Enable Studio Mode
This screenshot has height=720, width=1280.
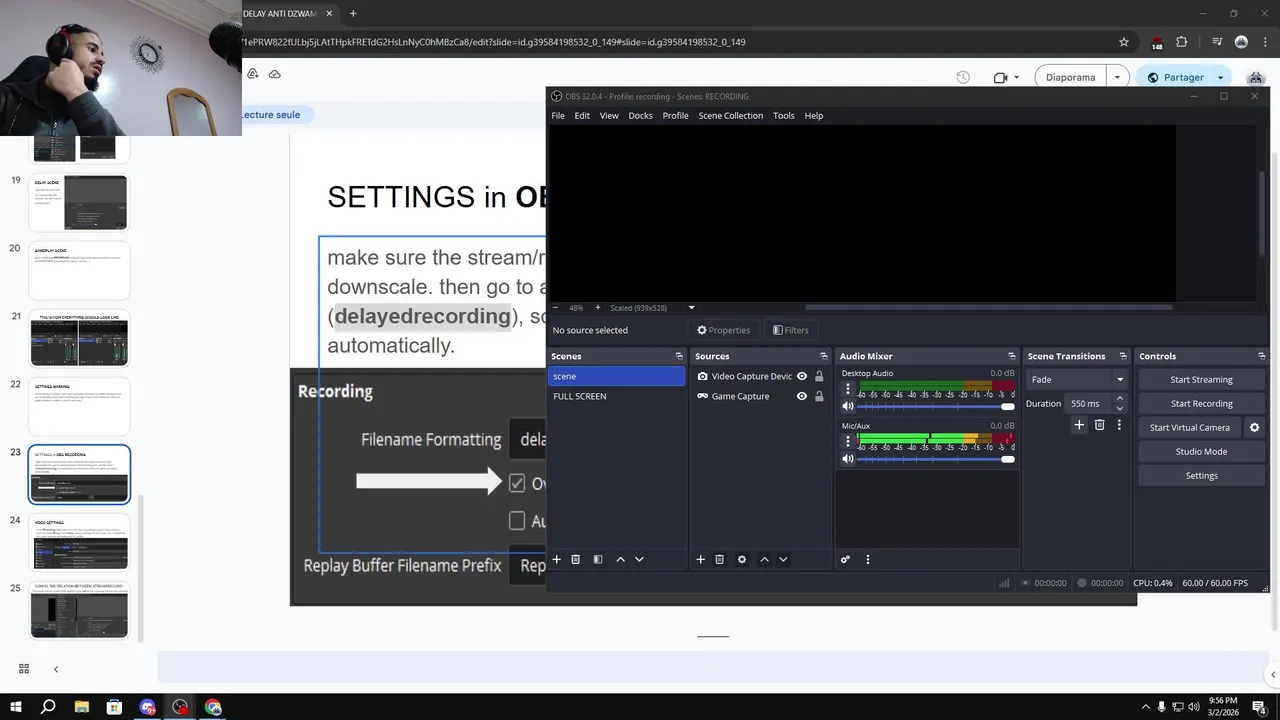pos(1201,452)
